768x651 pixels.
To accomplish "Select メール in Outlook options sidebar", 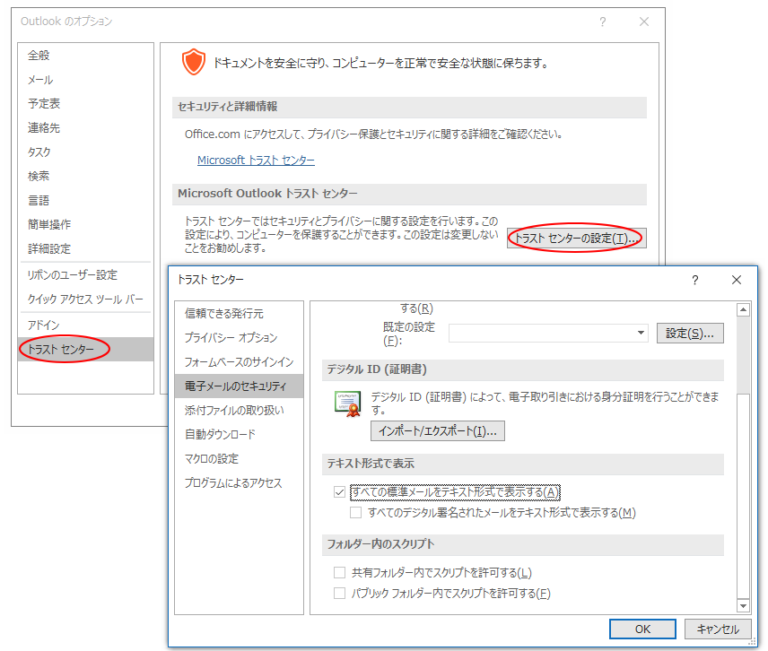I will [x=40, y=79].
